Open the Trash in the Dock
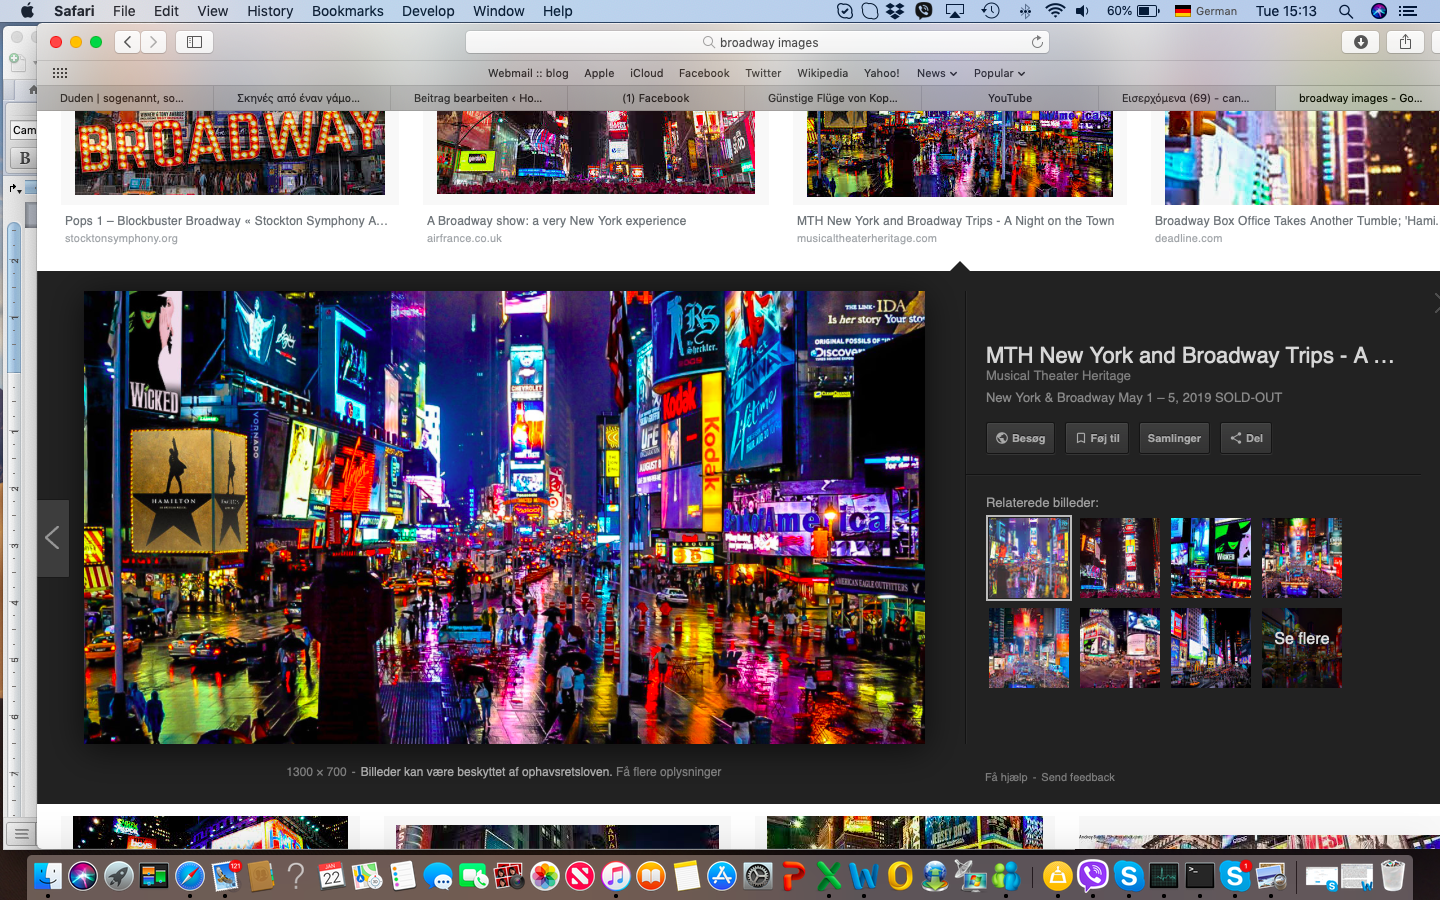 click(x=1392, y=877)
